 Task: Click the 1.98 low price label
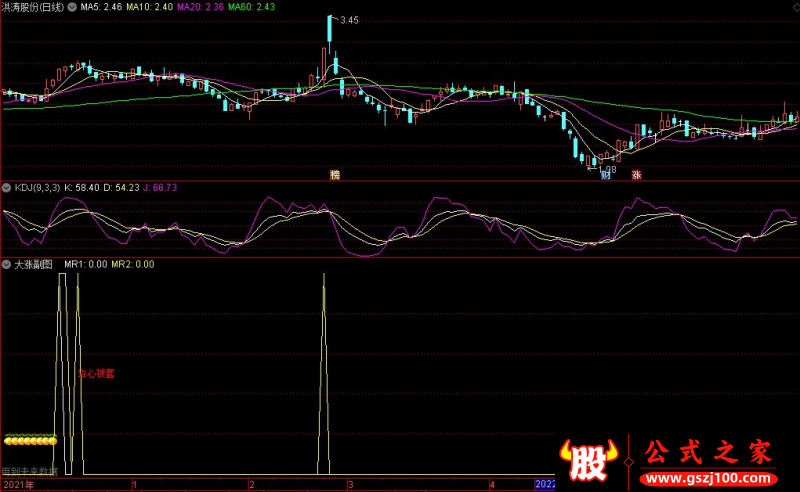pos(607,169)
